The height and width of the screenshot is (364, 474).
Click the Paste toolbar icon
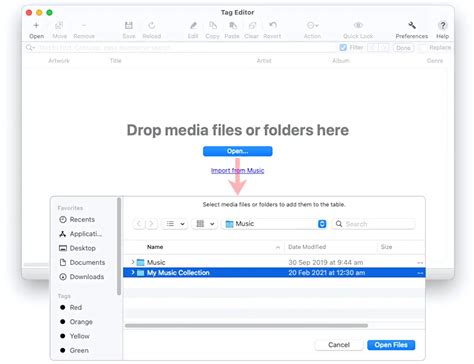tap(233, 25)
